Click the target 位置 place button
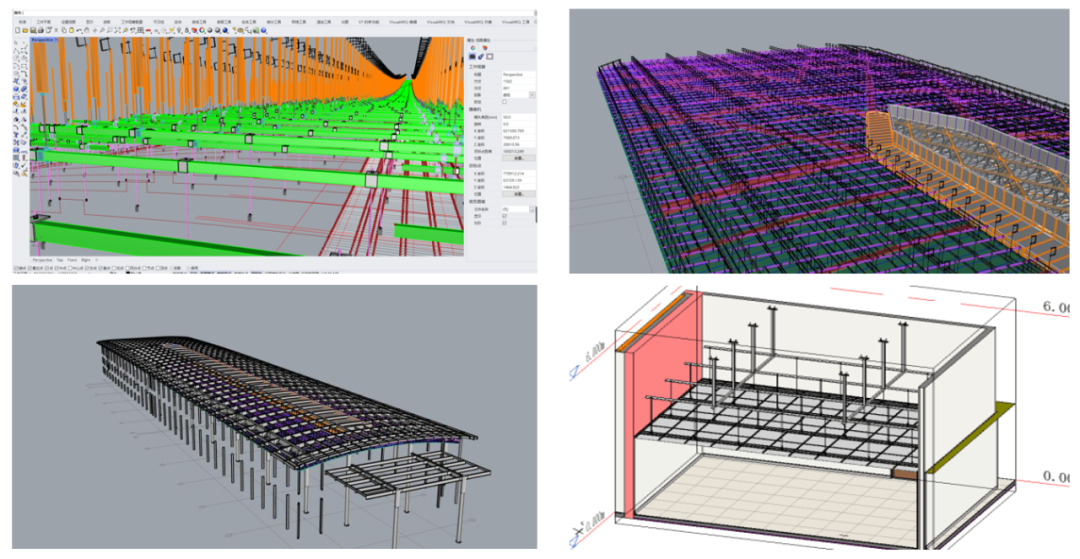 click(x=518, y=193)
